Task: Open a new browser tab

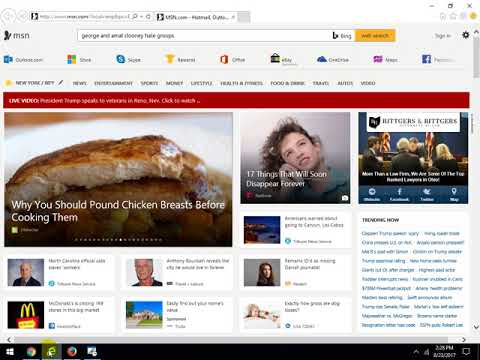Action: 244,17
